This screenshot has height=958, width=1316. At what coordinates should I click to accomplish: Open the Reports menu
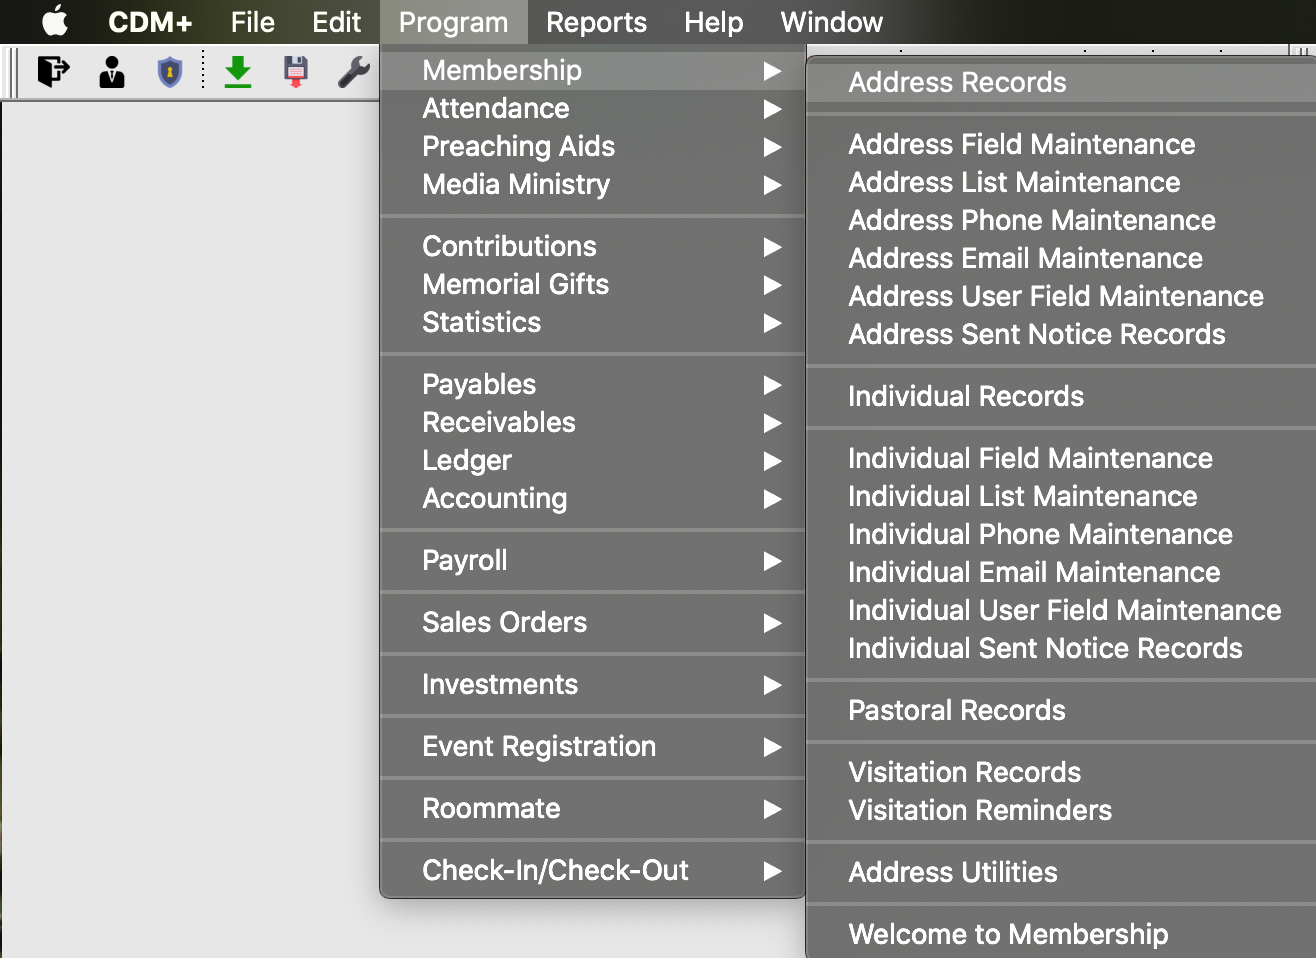coord(596,22)
